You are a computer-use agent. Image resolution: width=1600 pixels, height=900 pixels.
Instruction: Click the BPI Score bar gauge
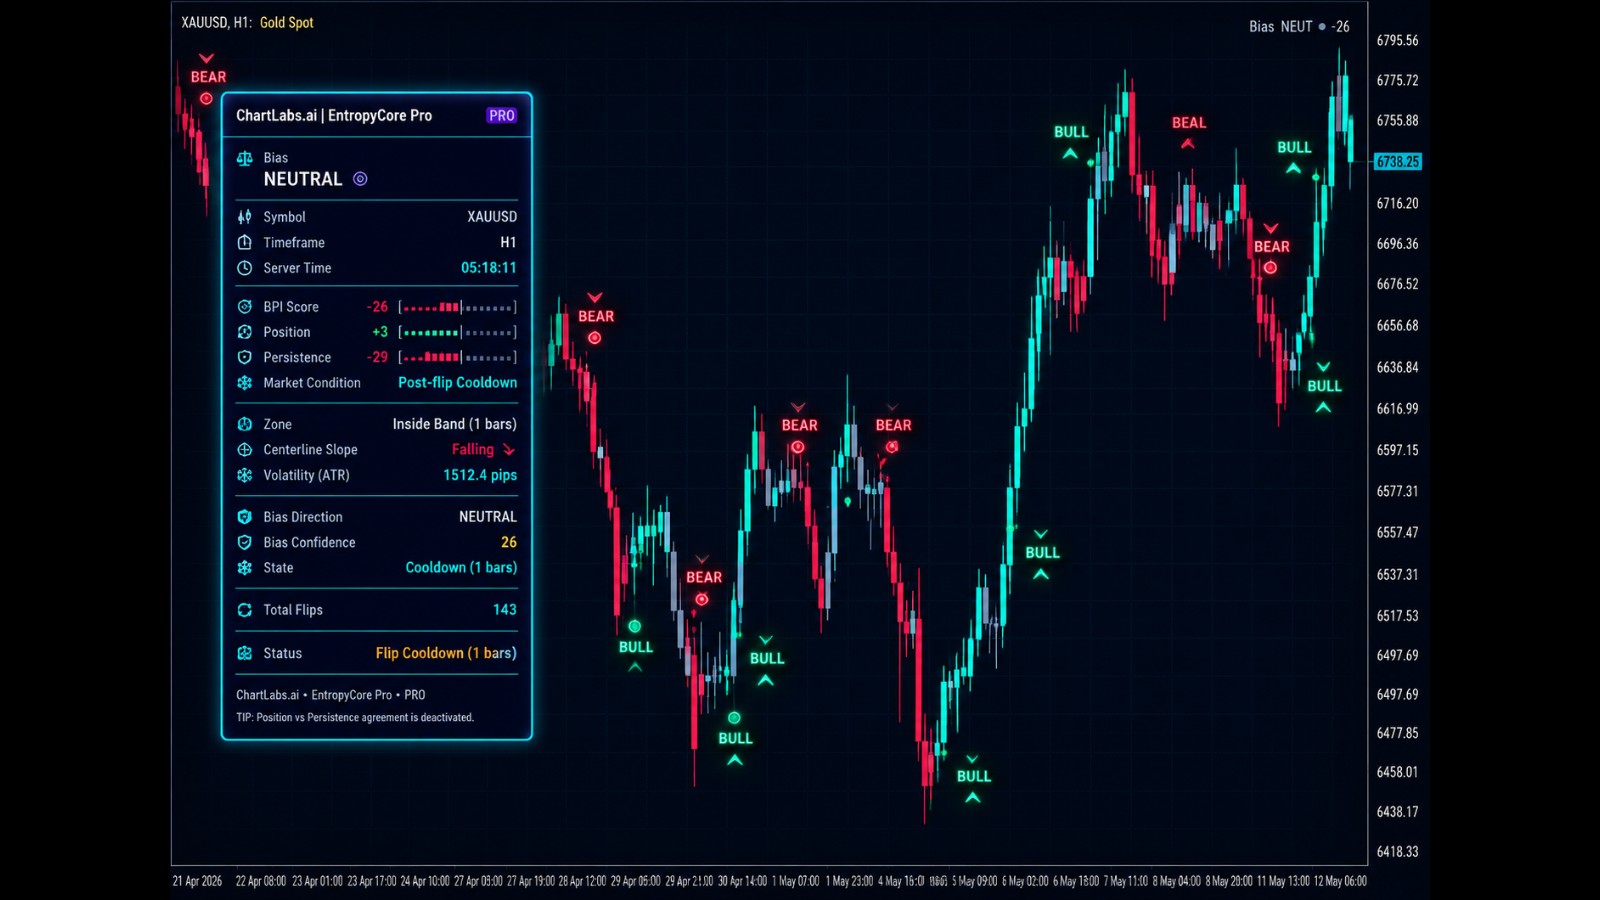coord(458,307)
